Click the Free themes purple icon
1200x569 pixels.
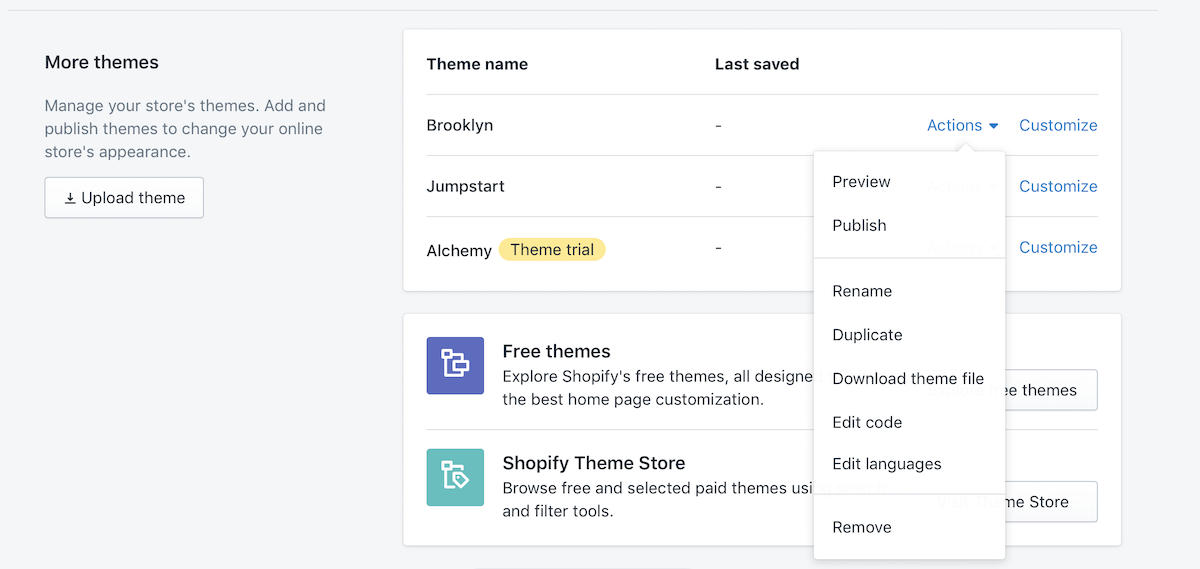(455, 365)
